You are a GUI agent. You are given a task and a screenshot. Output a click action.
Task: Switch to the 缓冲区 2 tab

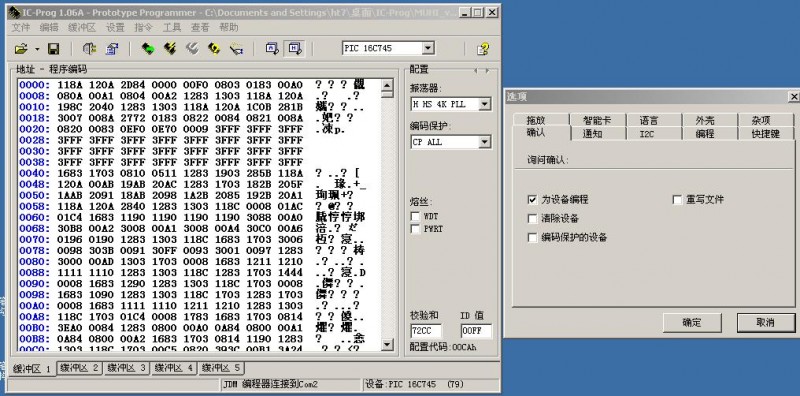pos(79,367)
